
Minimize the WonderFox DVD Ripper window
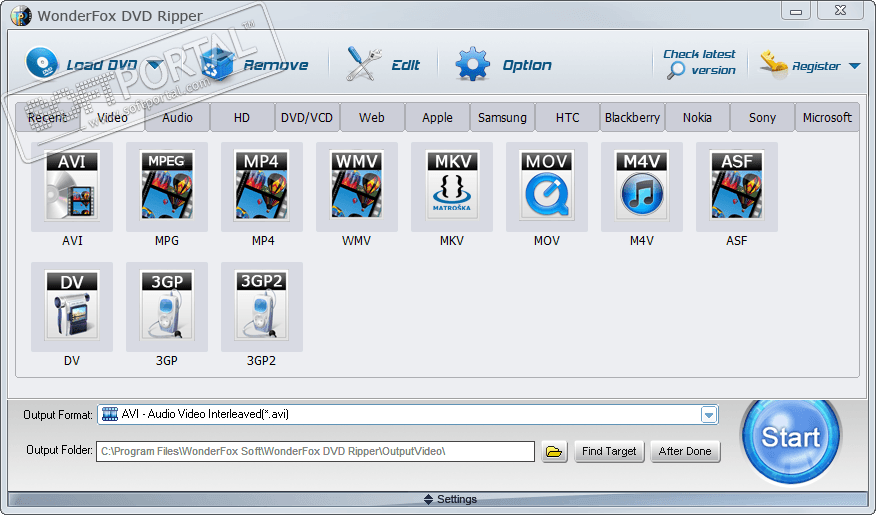pyautogui.click(x=796, y=11)
